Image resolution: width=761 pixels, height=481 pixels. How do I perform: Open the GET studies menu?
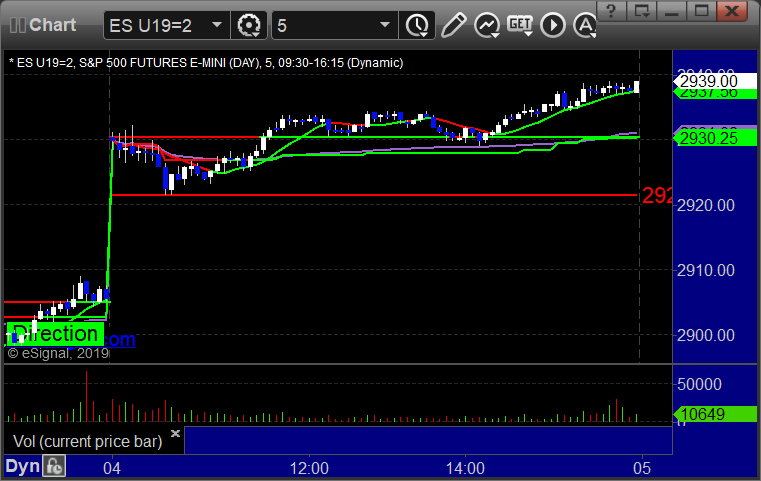[x=520, y=25]
